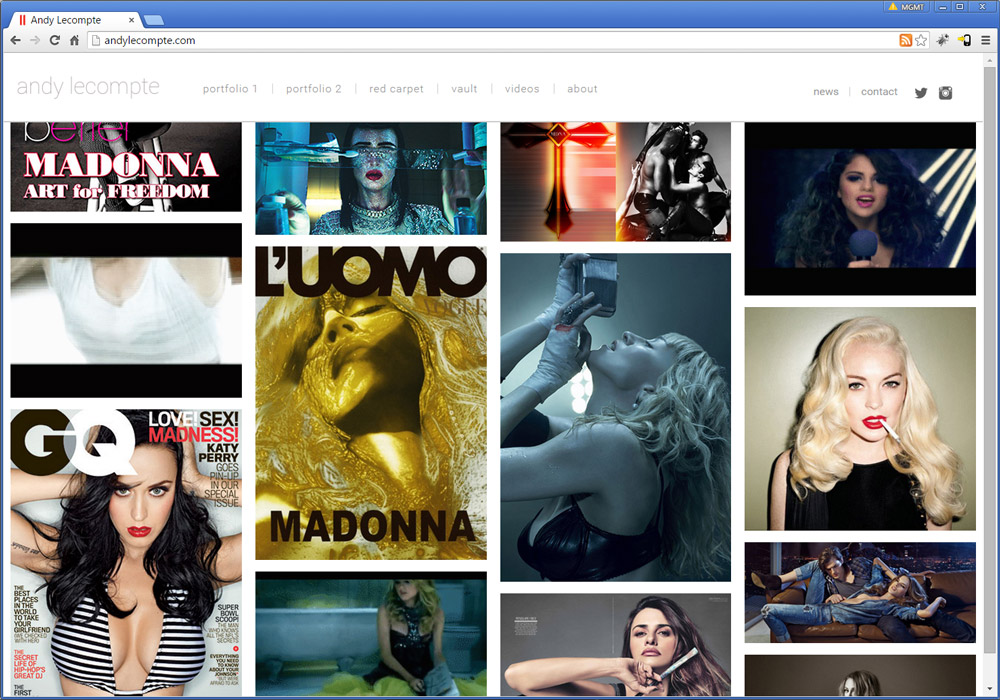Visit Andy Lecompte's Twitter profile
This screenshot has height=700, width=1000.
click(x=920, y=92)
